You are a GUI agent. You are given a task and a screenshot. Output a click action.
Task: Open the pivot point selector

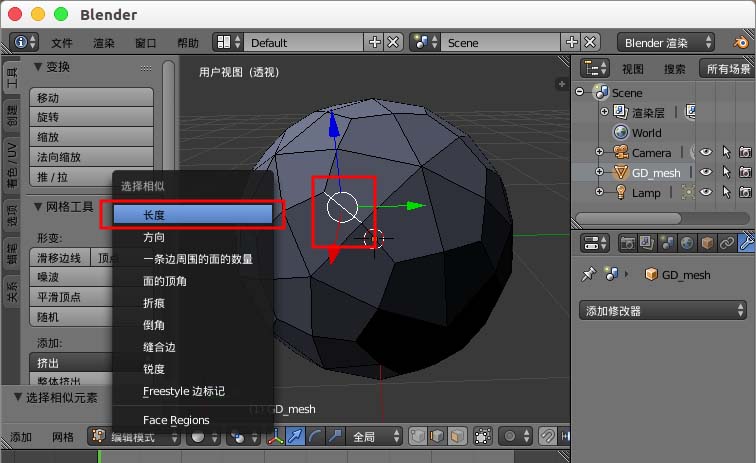pos(243,437)
